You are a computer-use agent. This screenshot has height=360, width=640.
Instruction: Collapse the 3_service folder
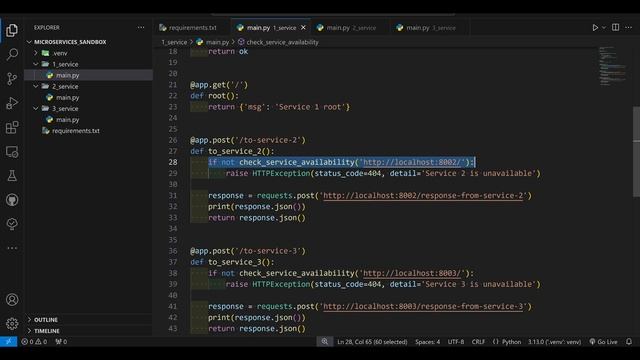tap(36, 108)
